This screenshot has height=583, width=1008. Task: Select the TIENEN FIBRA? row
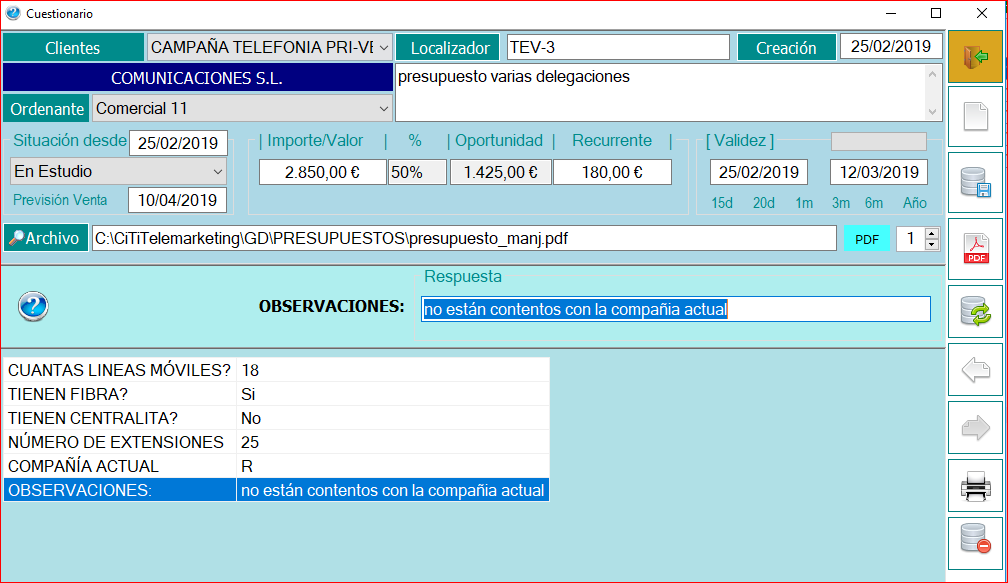point(276,394)
